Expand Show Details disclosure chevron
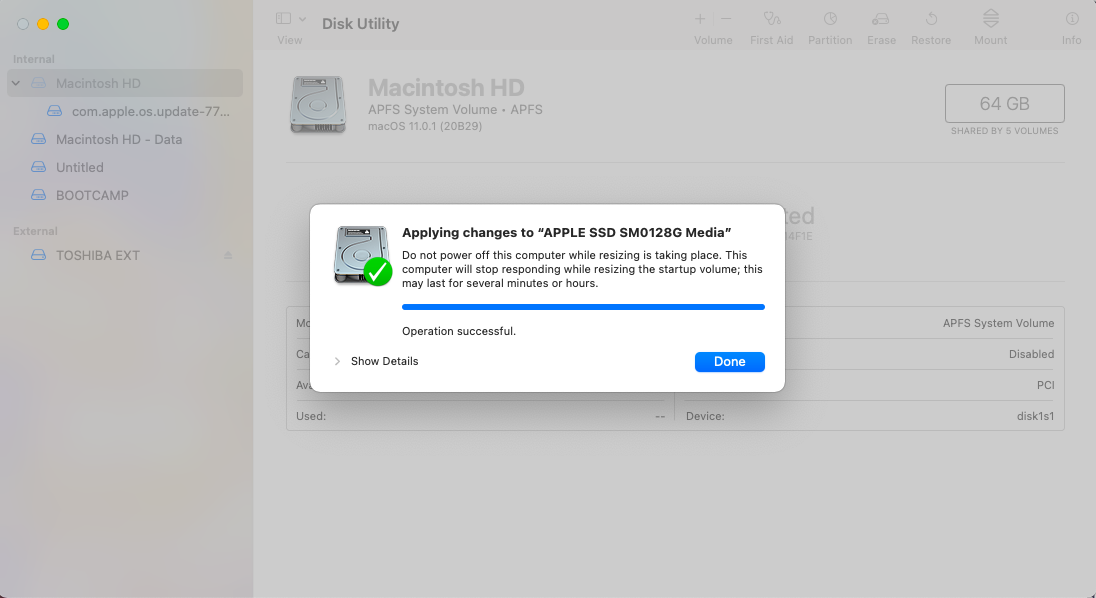1096x598 pixels. 337,361
